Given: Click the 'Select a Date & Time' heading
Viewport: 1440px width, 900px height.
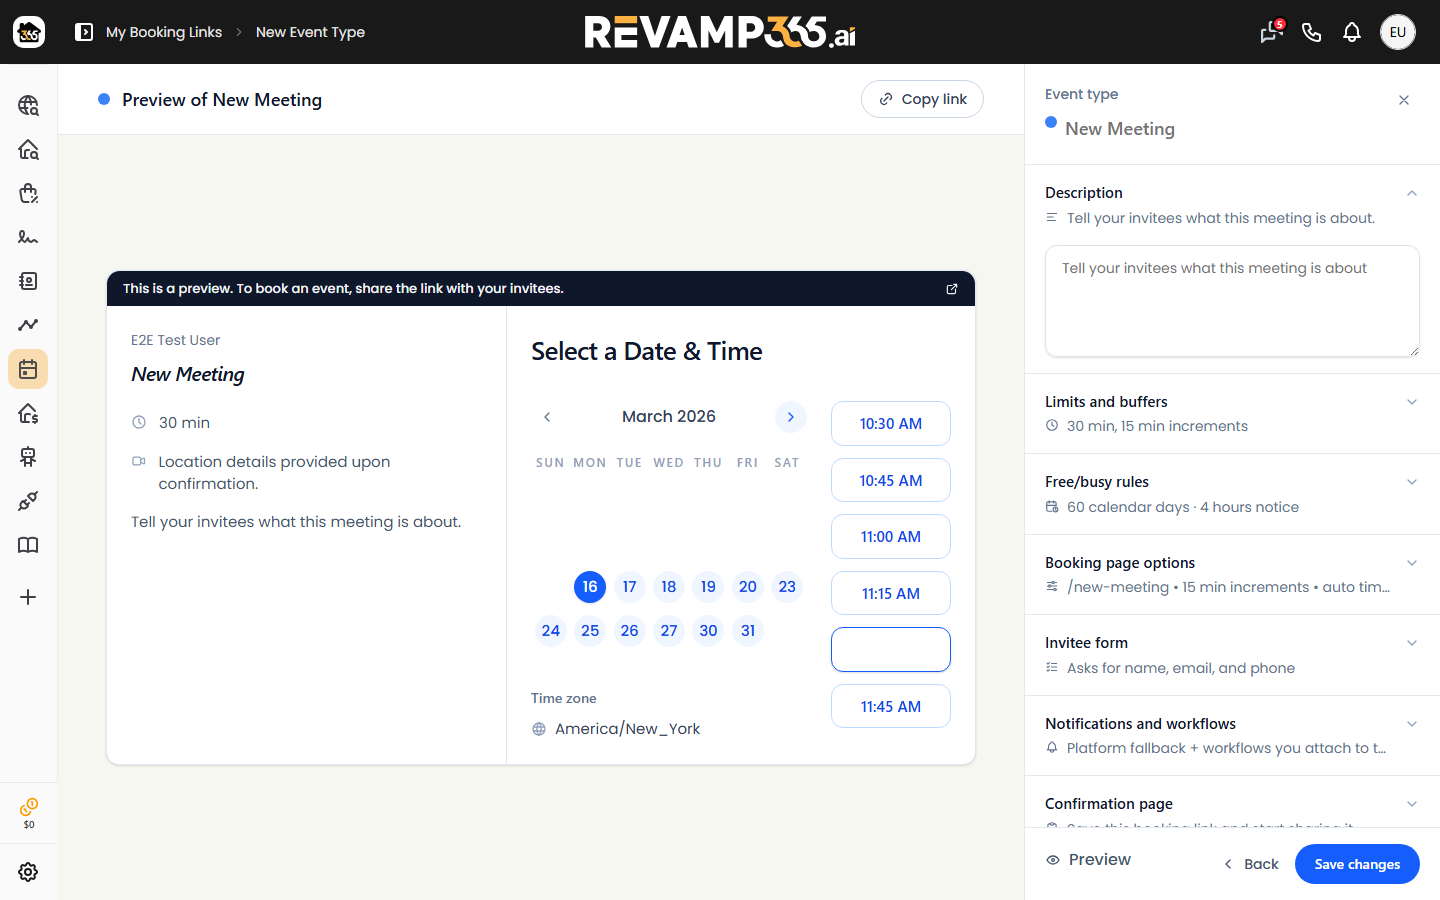Looking at the screenshot, I should (647, 352).
